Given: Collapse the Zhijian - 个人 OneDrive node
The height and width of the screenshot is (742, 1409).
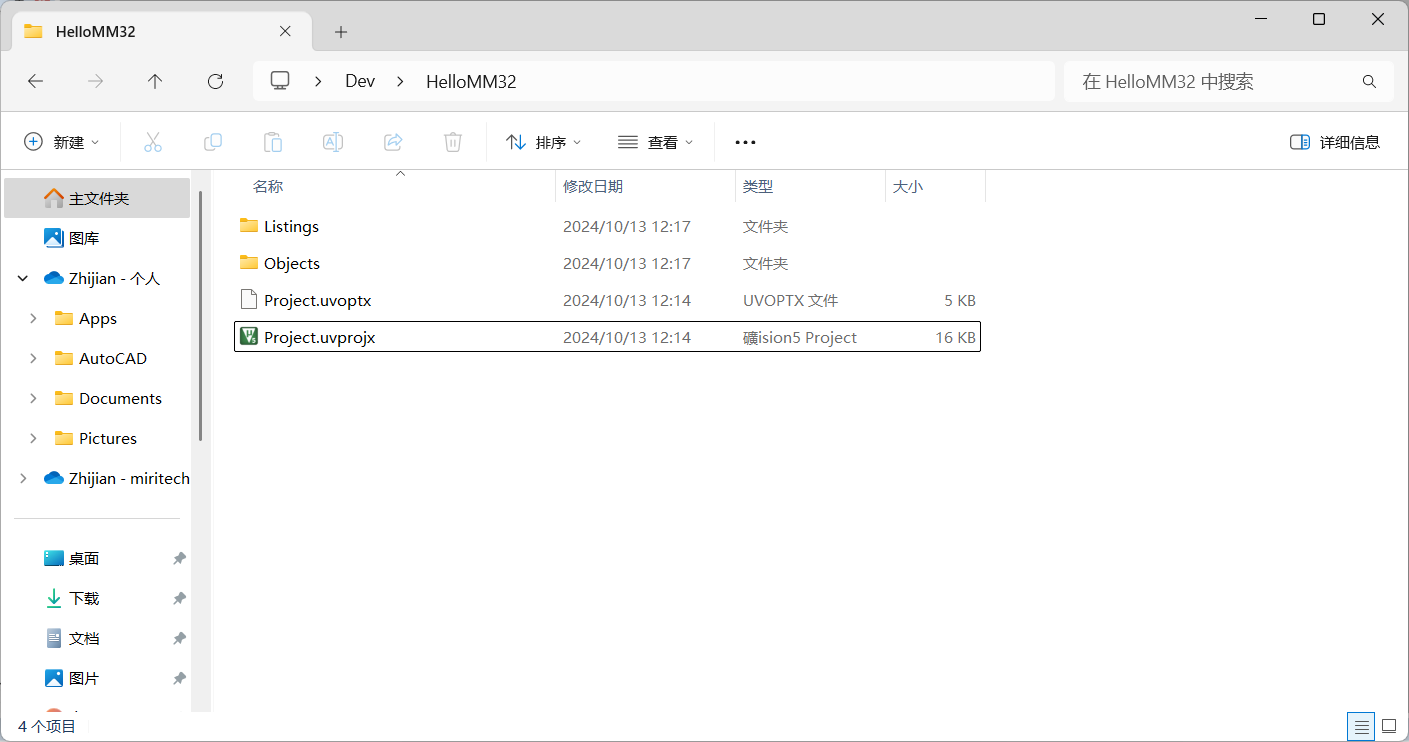Looking at the screenshot, I should click(23, 279).
